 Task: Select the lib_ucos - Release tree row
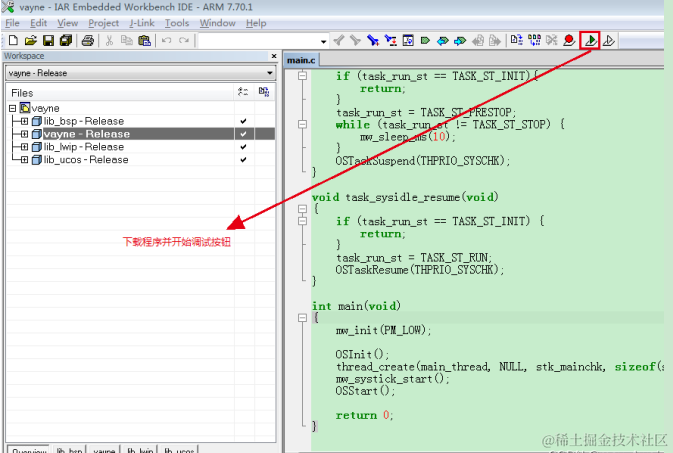141,160
